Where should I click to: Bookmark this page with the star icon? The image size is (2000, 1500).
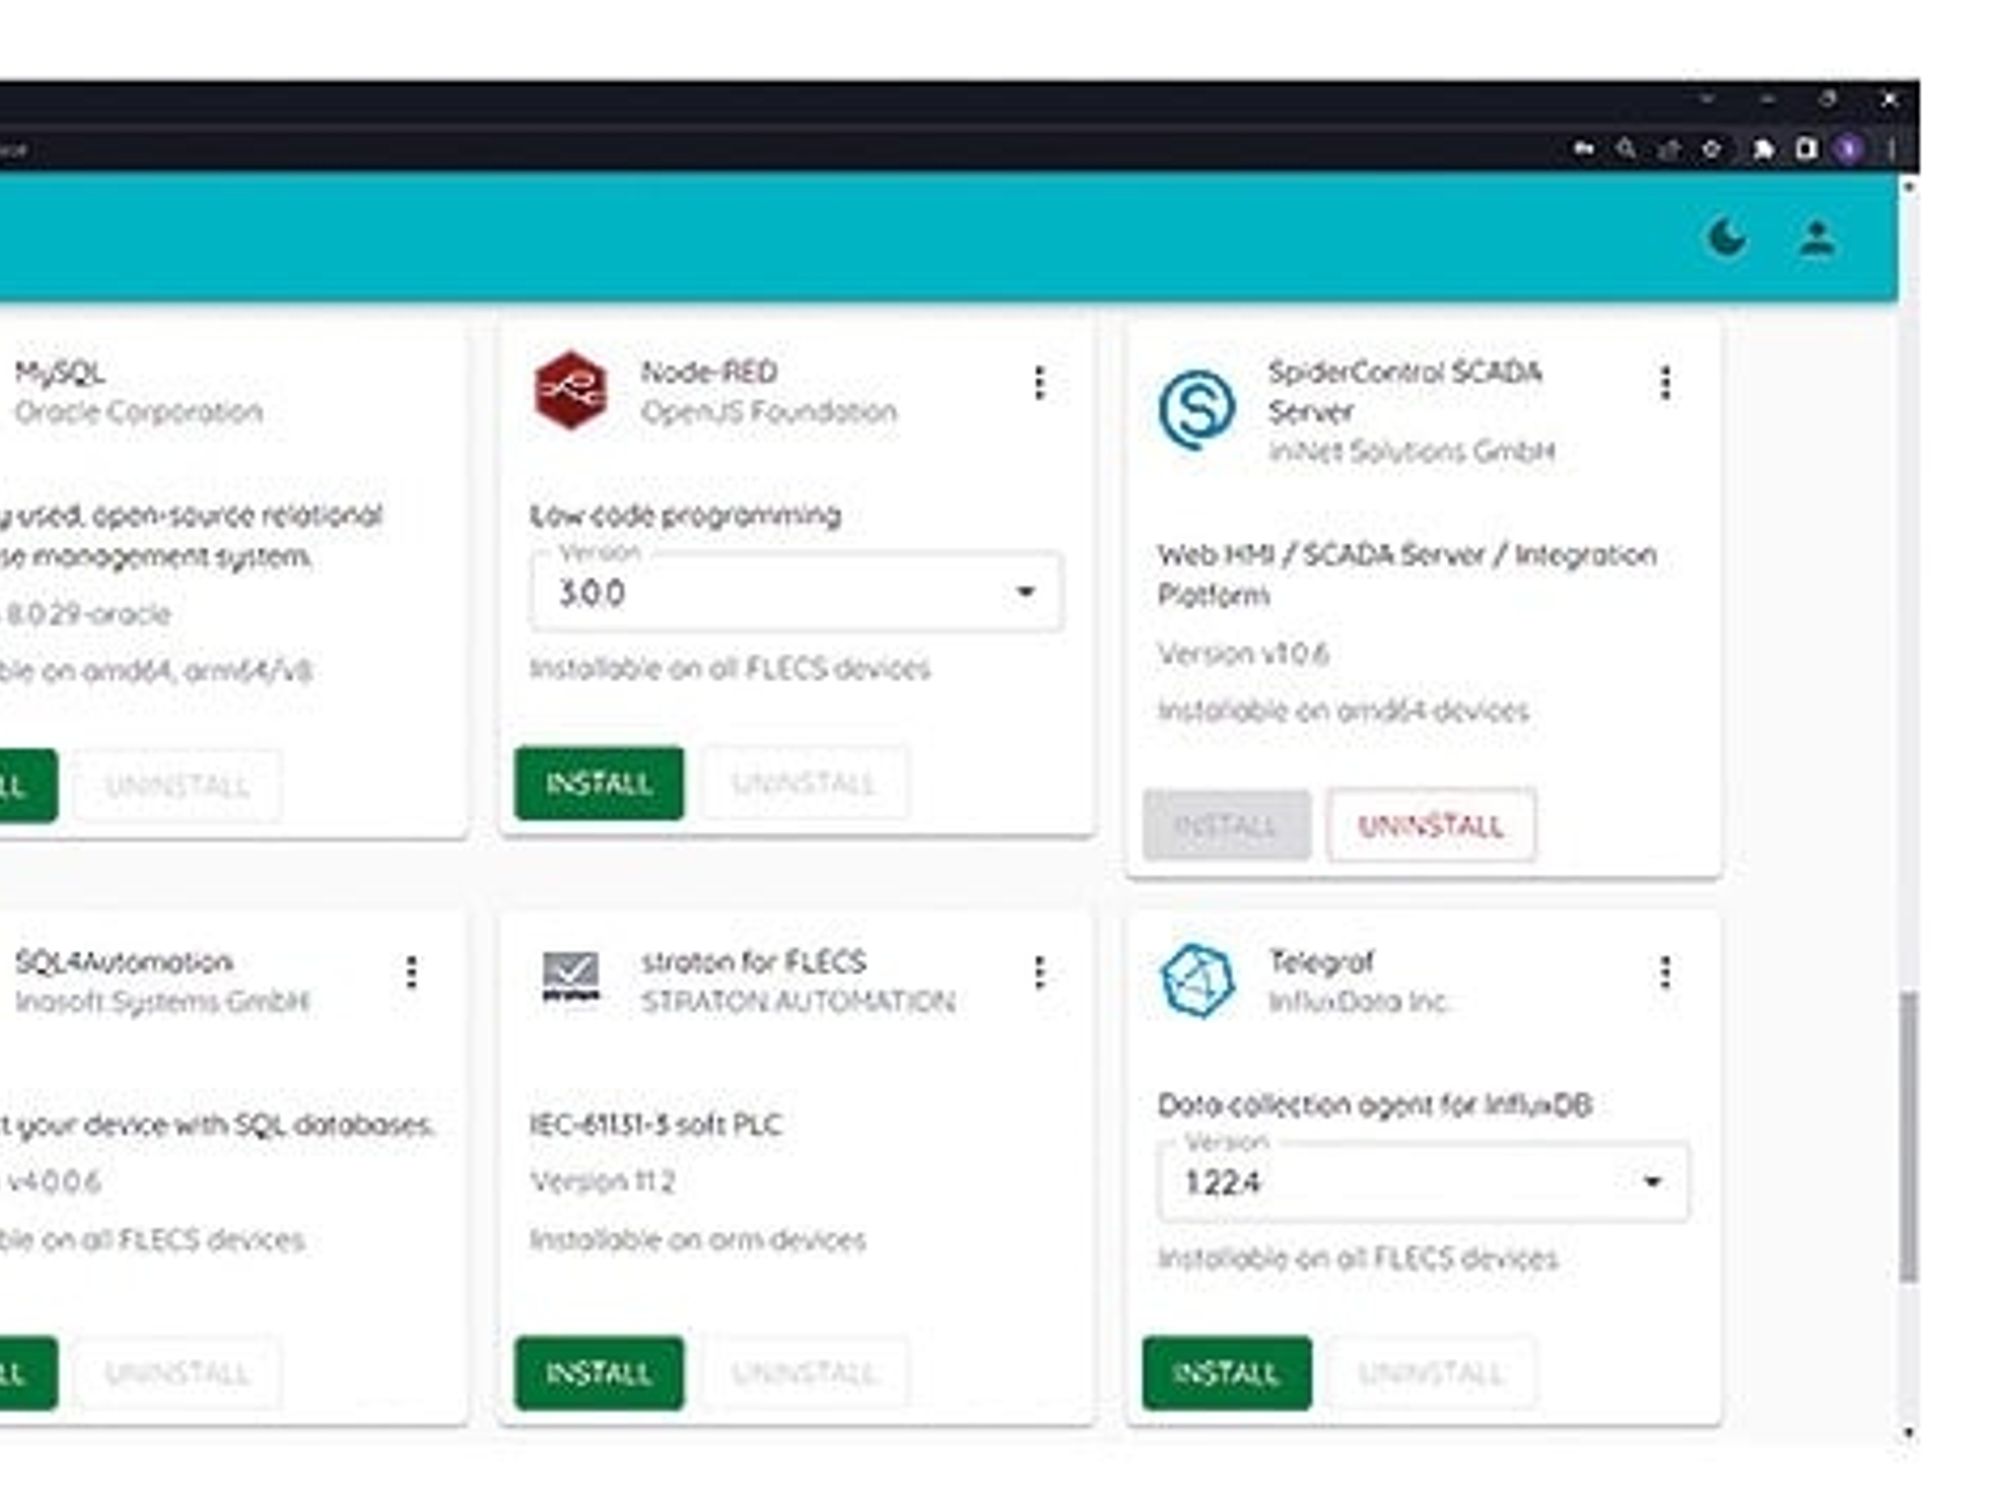click(1711, 149)
